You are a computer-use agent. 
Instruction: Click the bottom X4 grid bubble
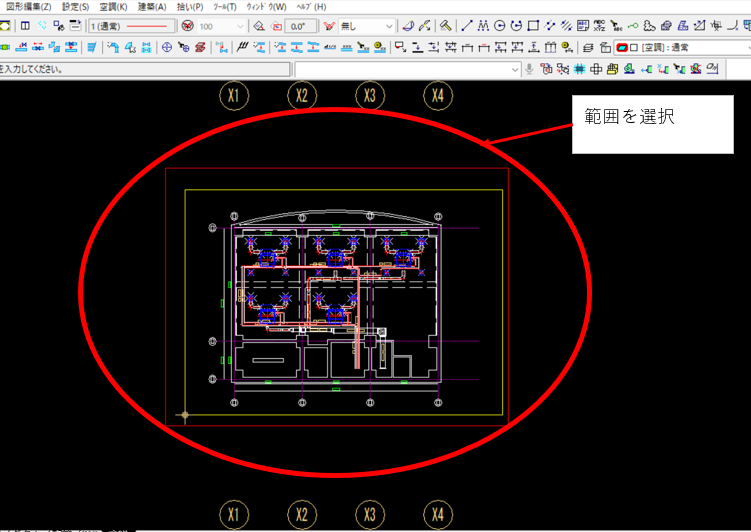(438, 515)
